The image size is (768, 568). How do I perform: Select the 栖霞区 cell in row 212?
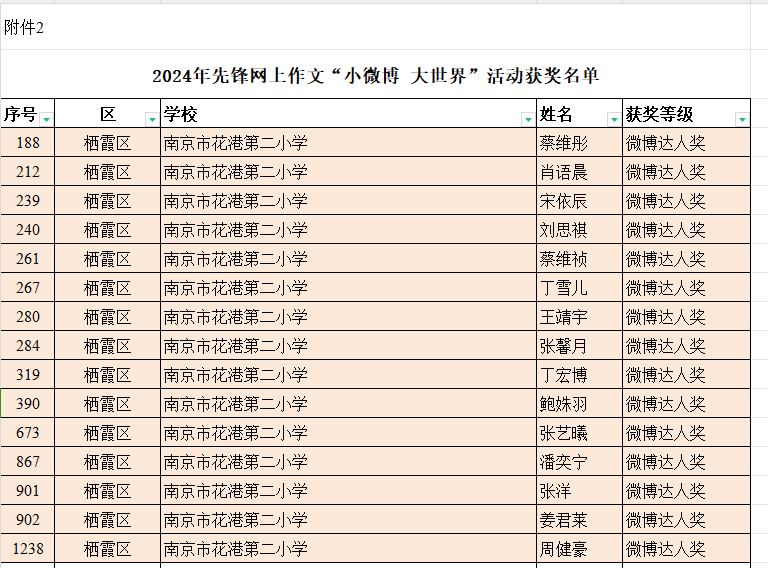click(107, 171)
